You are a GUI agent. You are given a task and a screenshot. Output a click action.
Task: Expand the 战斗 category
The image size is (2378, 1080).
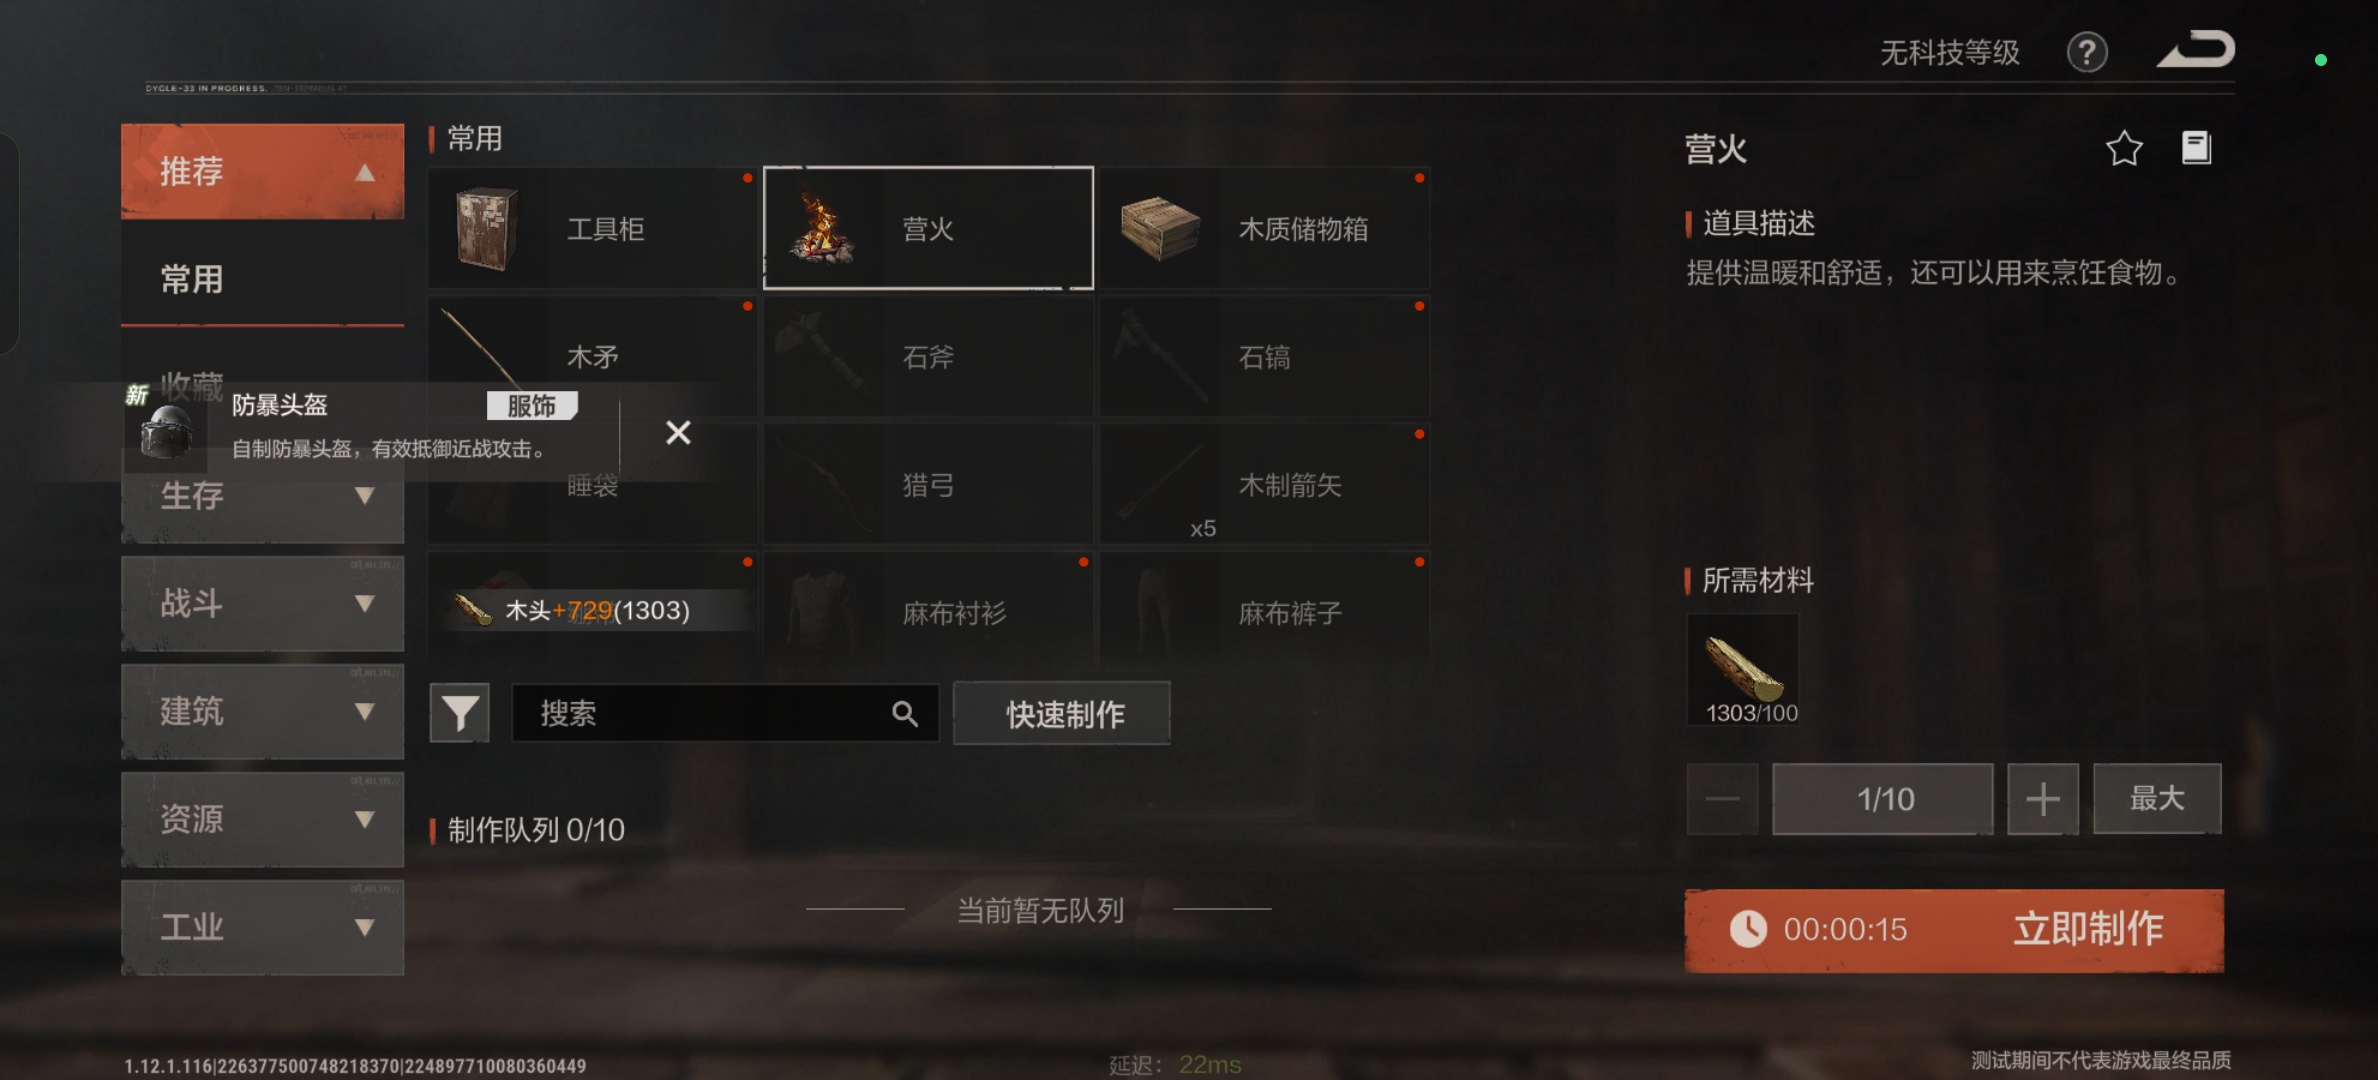pos(262,603)
